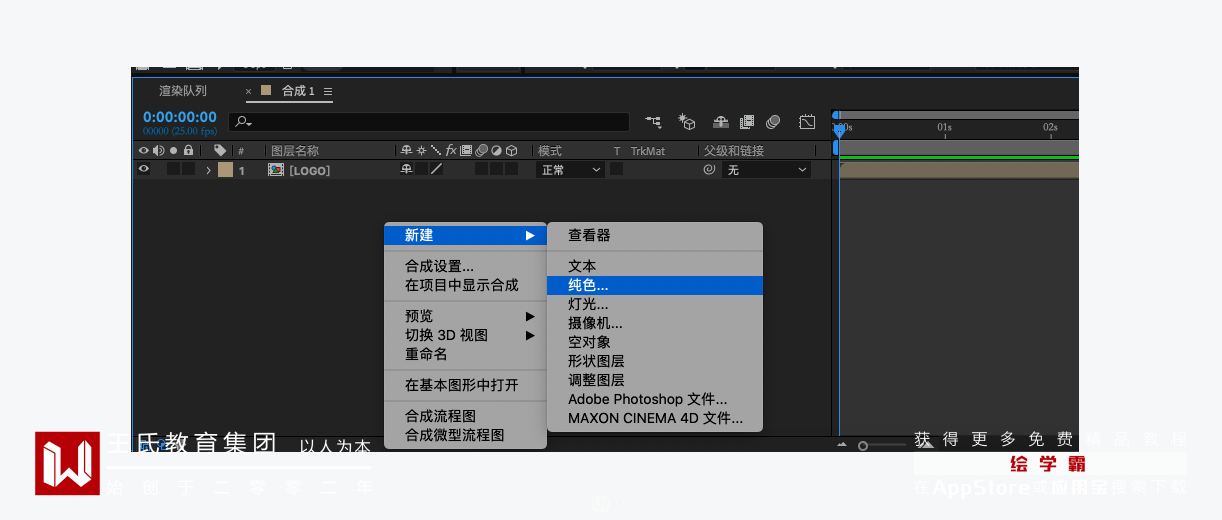Choose 灯光... from the submenu
Screen dimensions: 1222x520
pyautogui.click(x=655, y=304)
